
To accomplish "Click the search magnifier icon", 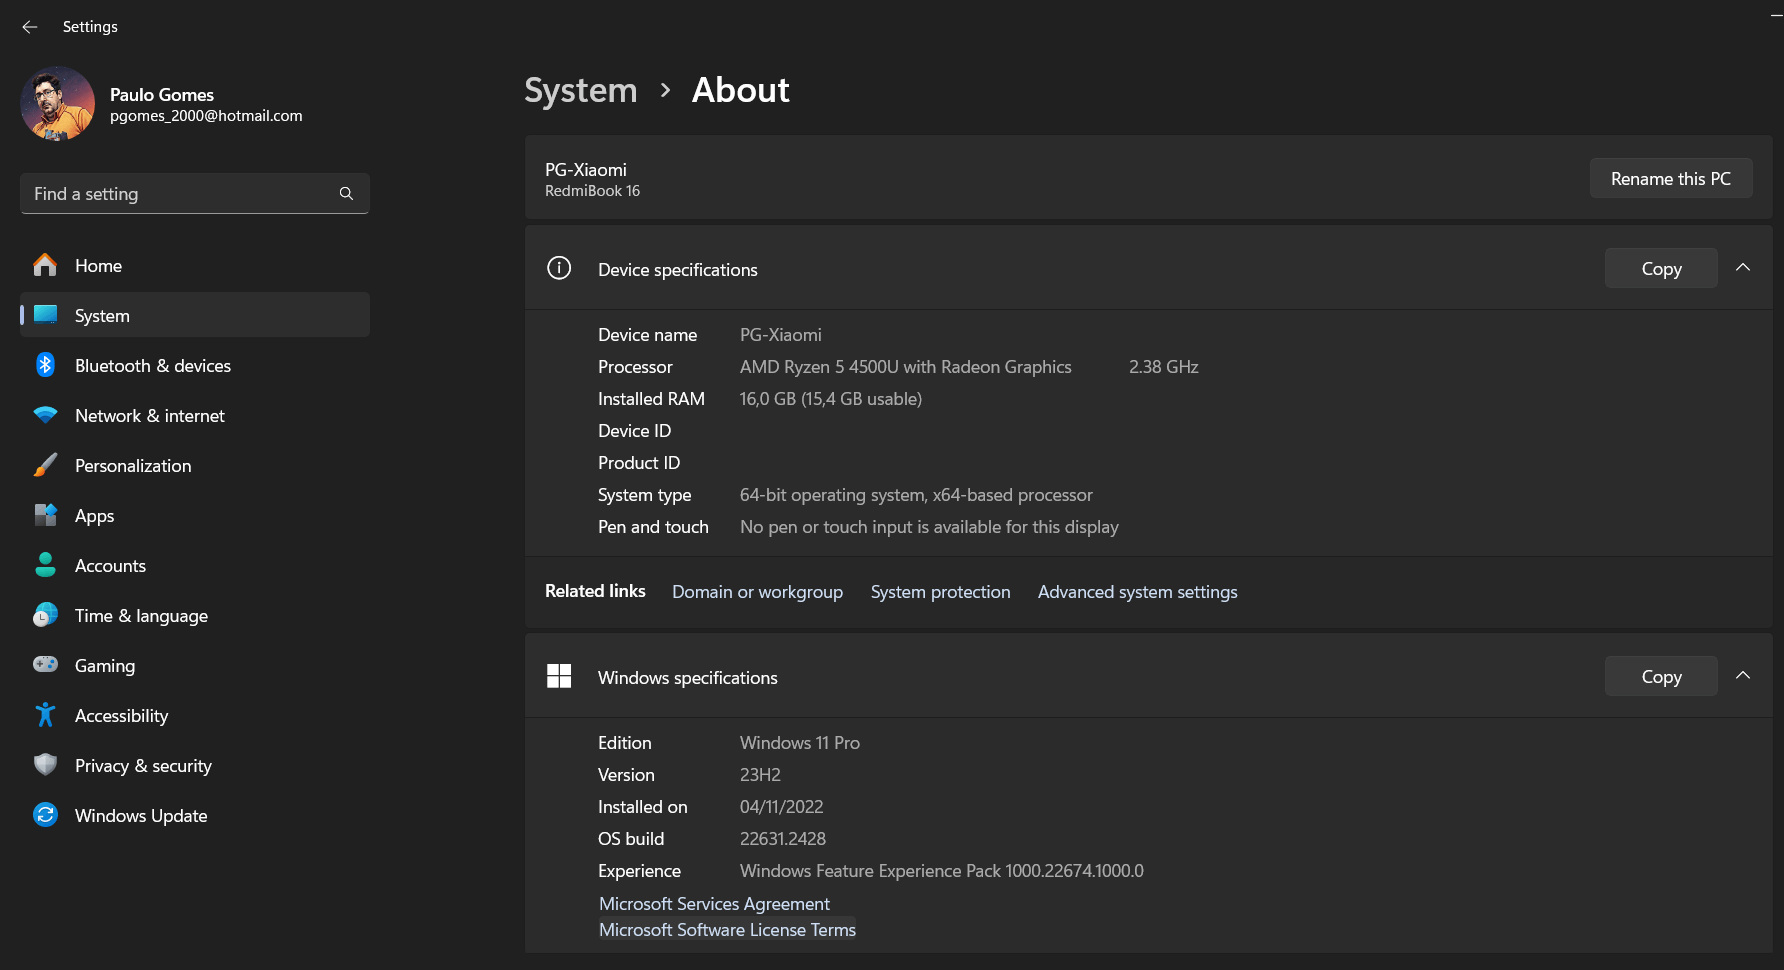I will [x=346, y=193].
